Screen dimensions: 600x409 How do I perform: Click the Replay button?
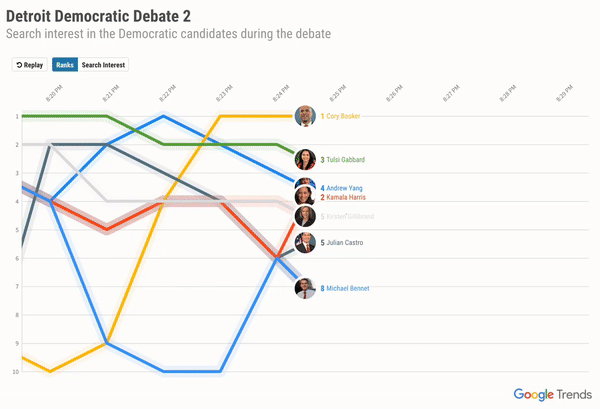(29, 65)
